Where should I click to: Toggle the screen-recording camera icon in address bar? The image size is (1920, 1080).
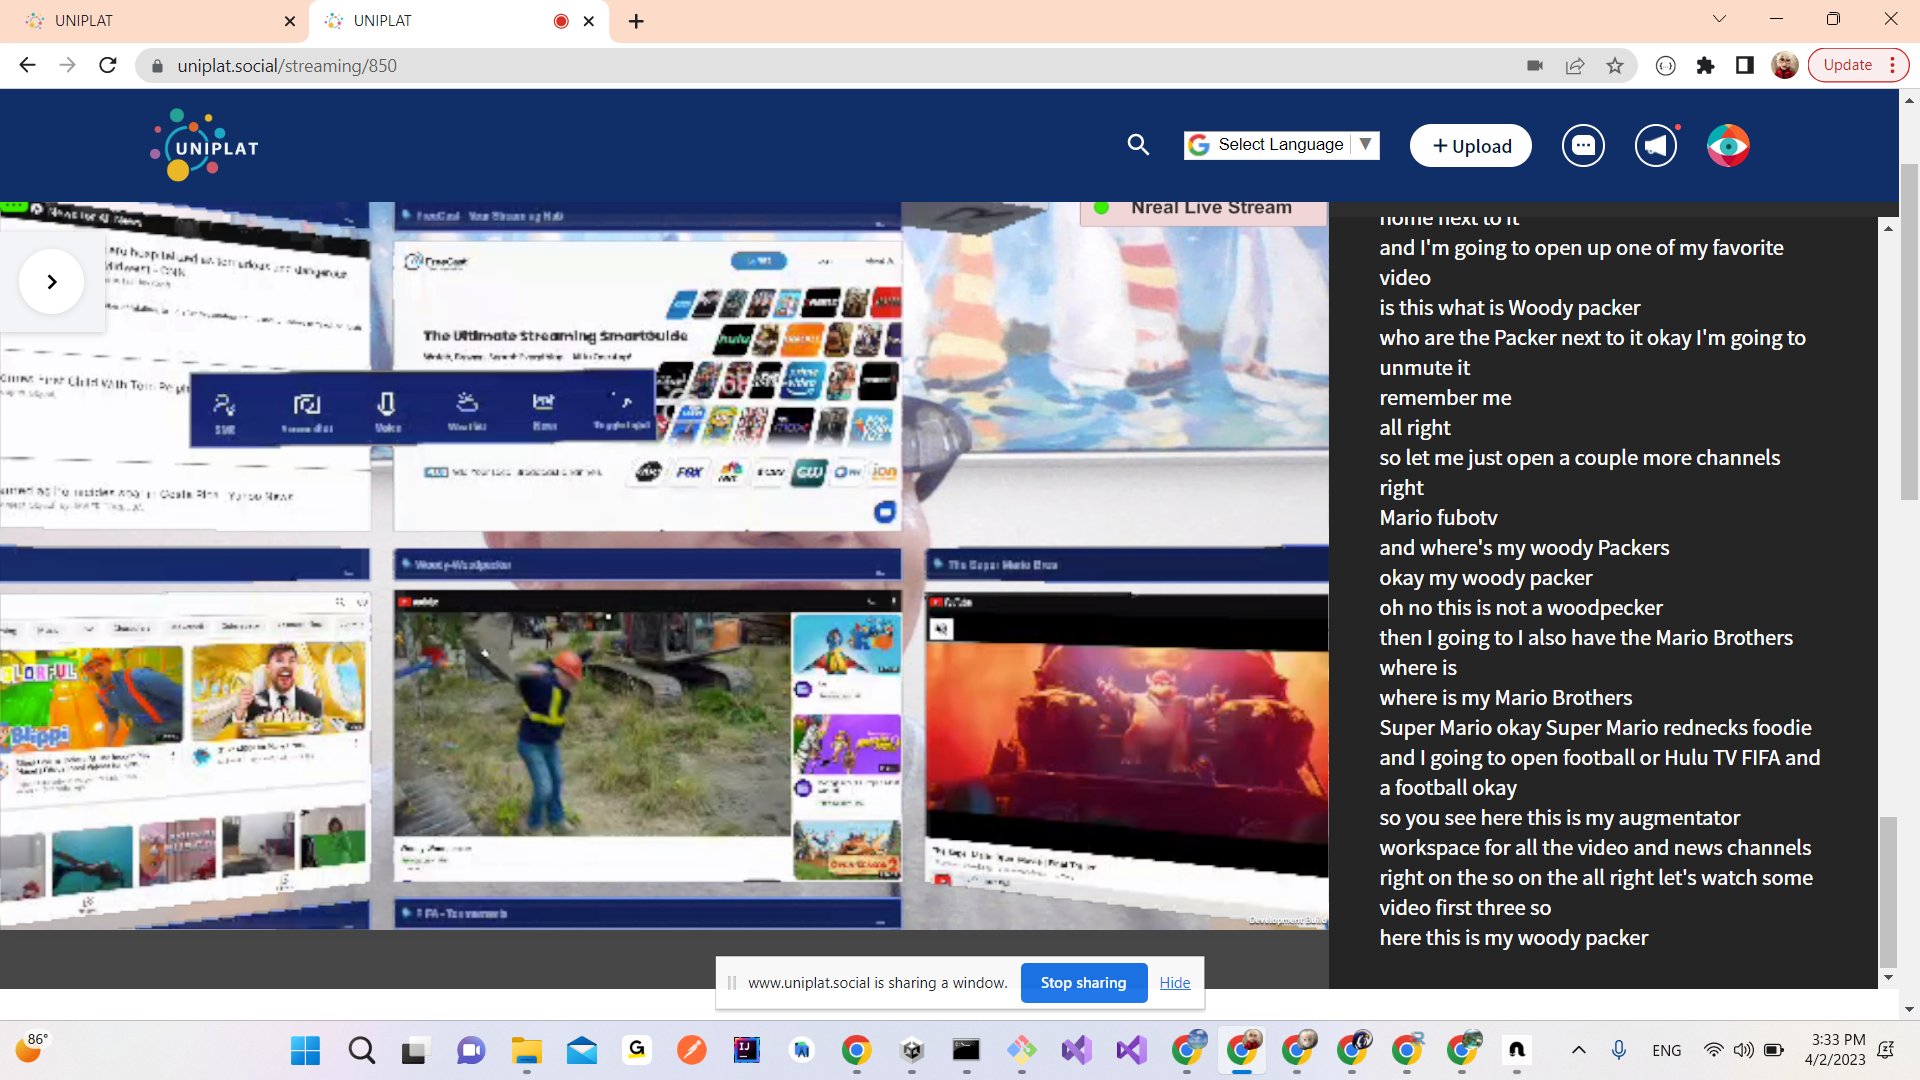pos(1534,65)
